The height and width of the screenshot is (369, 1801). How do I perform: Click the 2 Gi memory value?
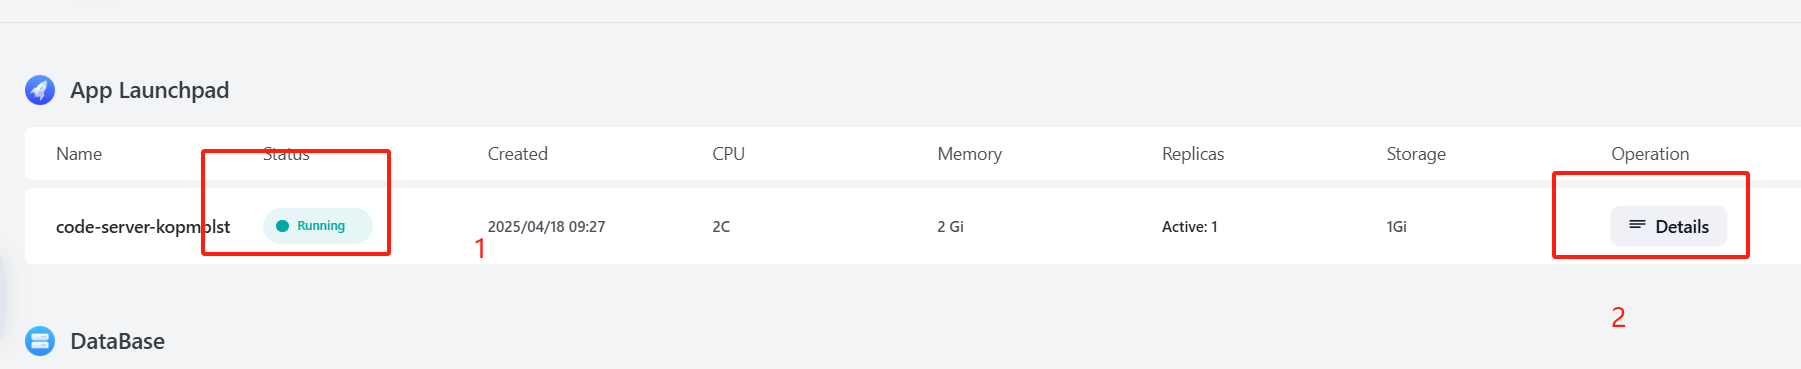(950, 227)
